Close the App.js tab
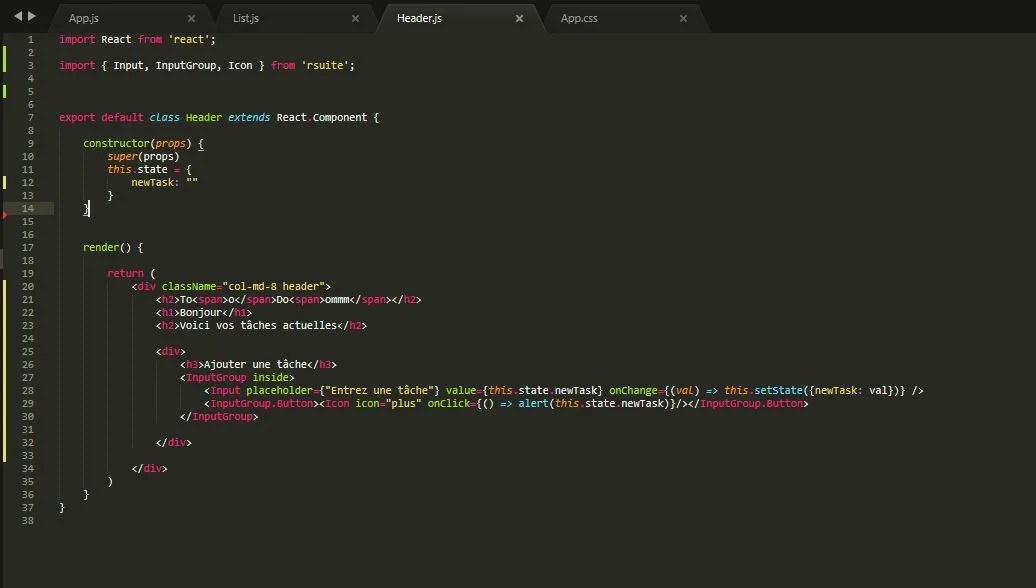The height and width of the screenshot is (588, 1036). coord(191,18)
